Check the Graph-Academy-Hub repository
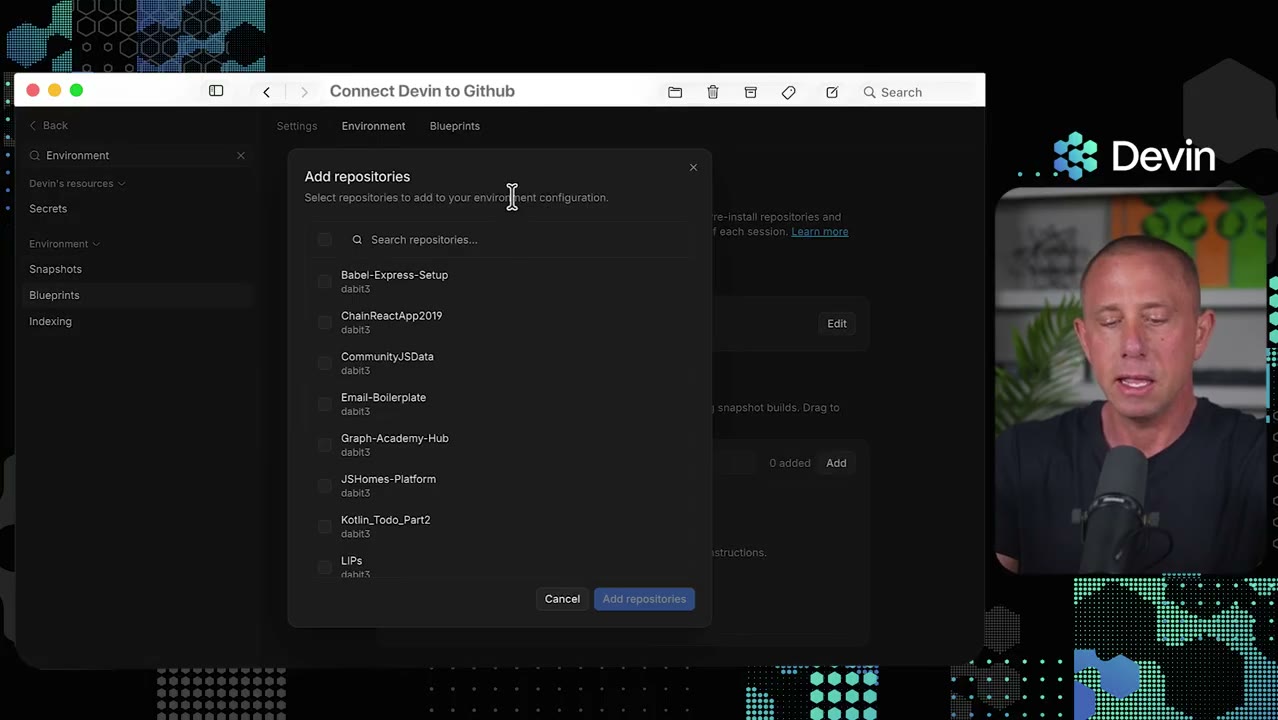The width and height of the screenshot is (1278, 720). (324, 445)
